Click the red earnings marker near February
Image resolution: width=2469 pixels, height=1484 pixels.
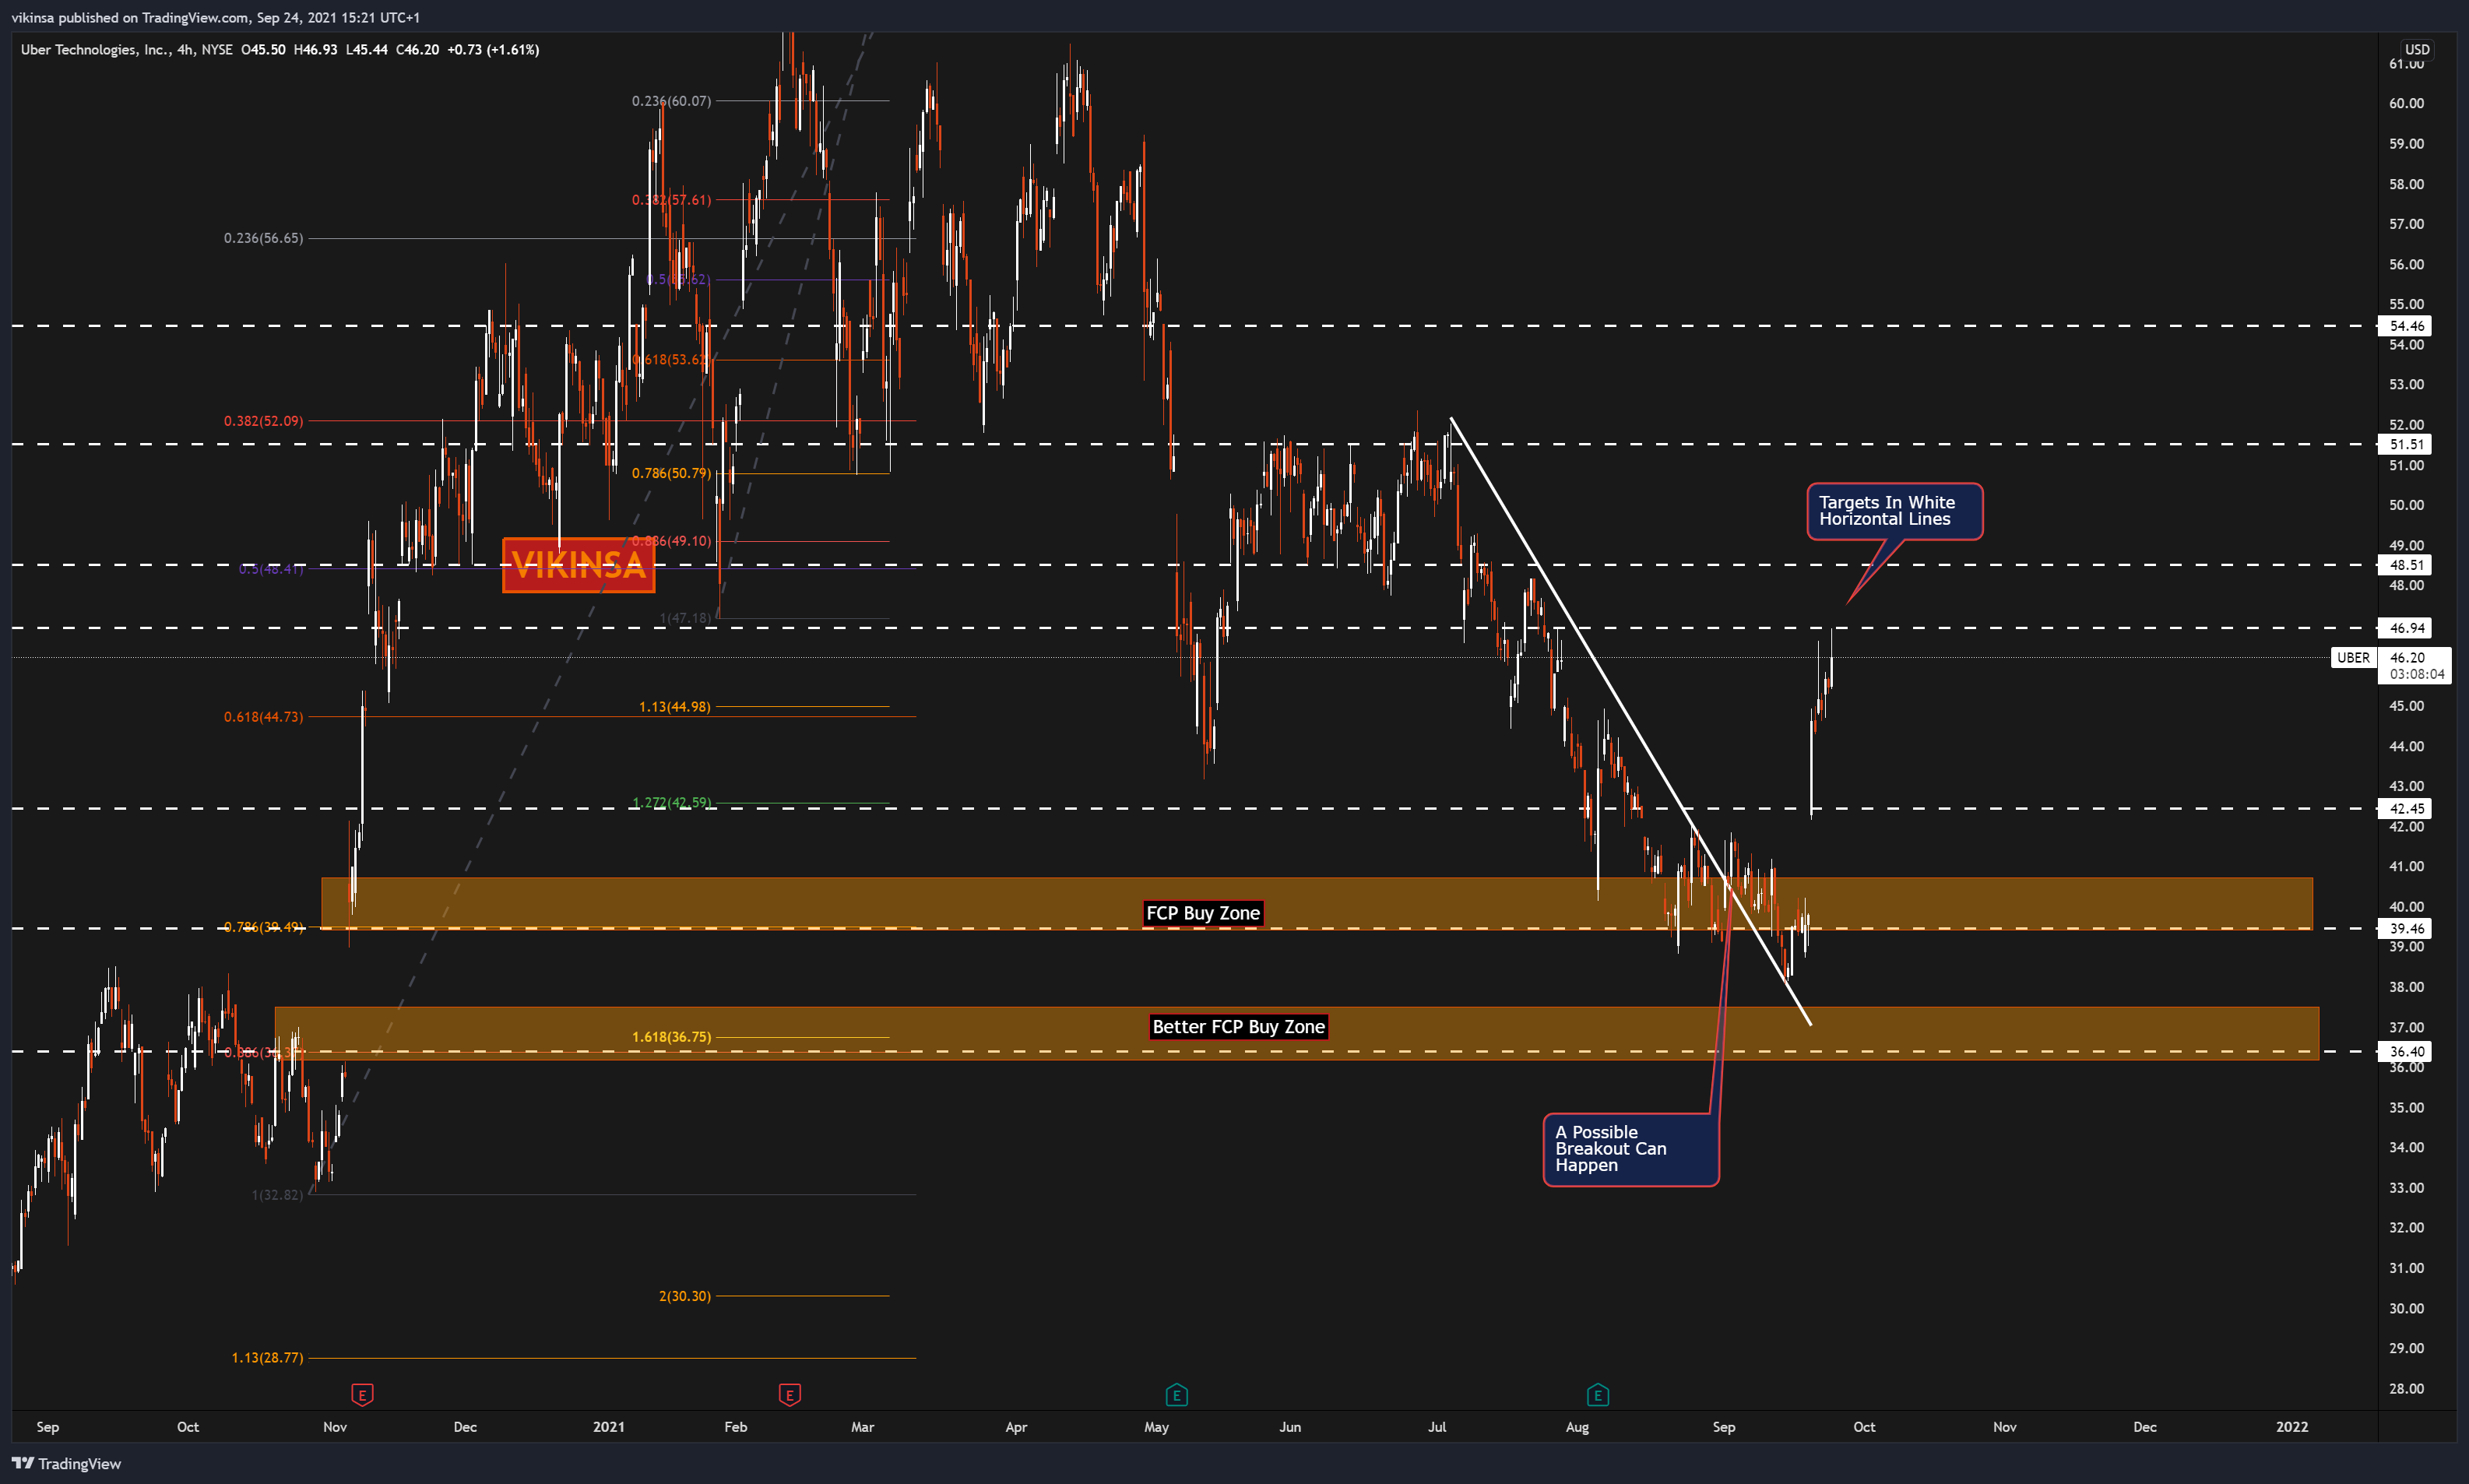[789, 1394]
